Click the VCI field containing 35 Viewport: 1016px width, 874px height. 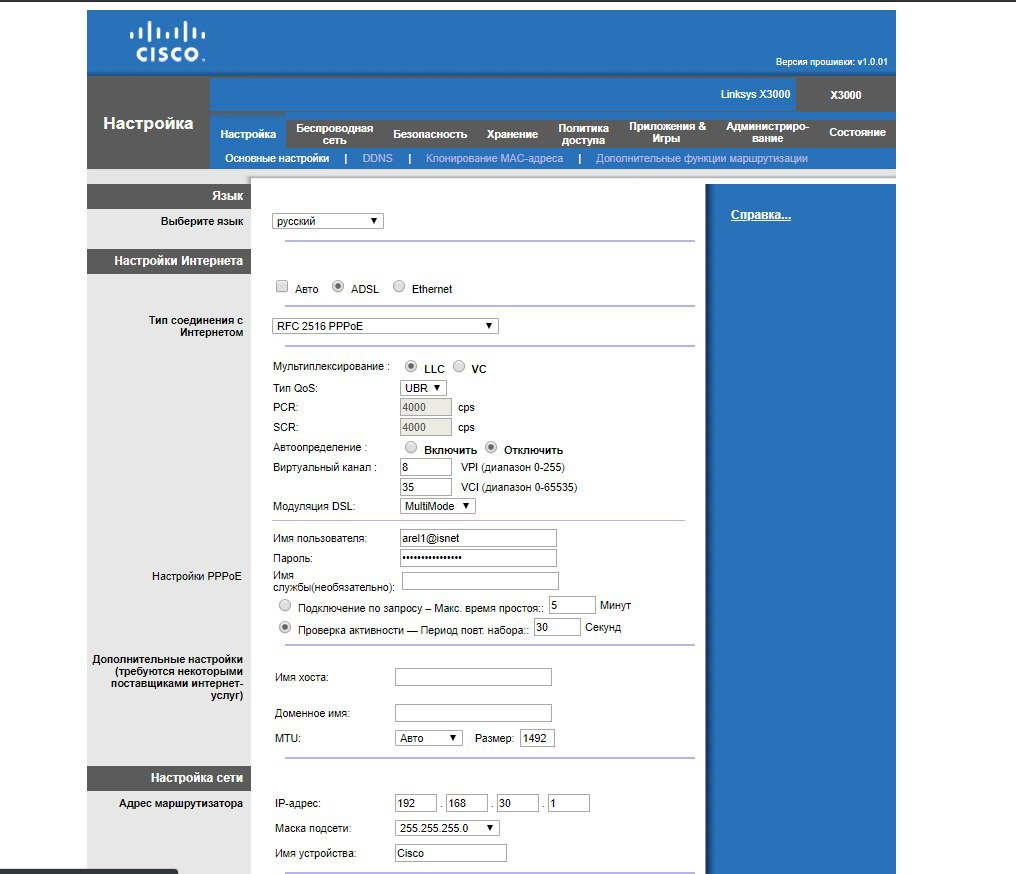click(x=426, y=487)
